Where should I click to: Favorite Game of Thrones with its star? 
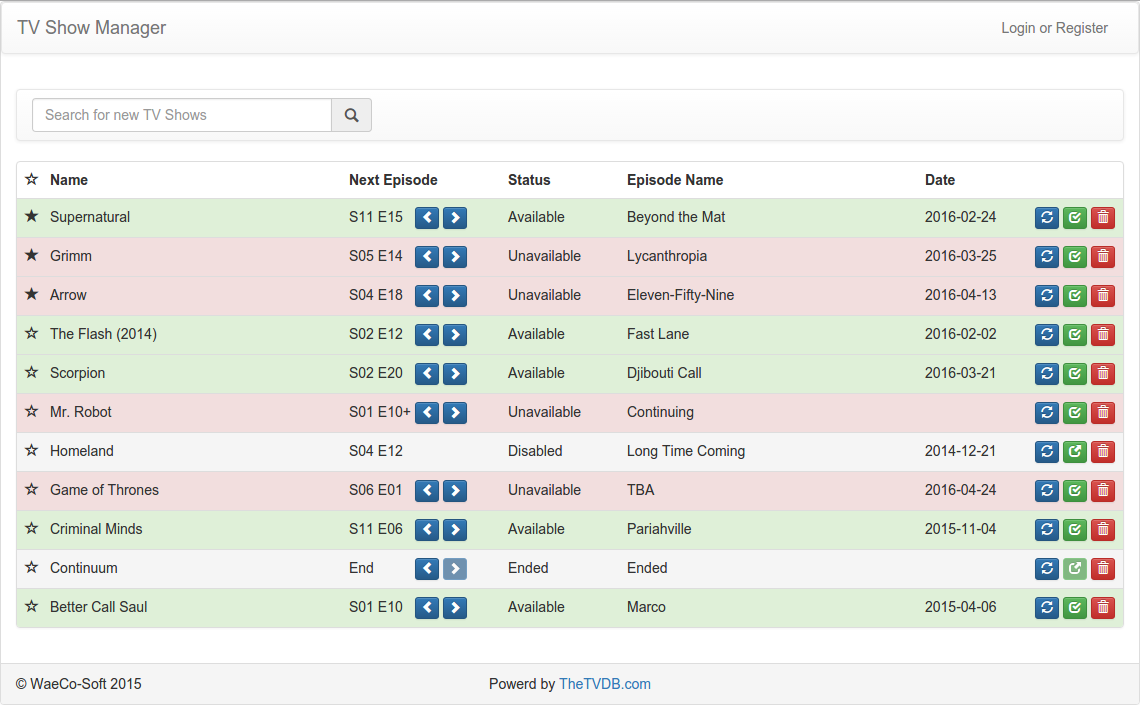pos(31,489)
